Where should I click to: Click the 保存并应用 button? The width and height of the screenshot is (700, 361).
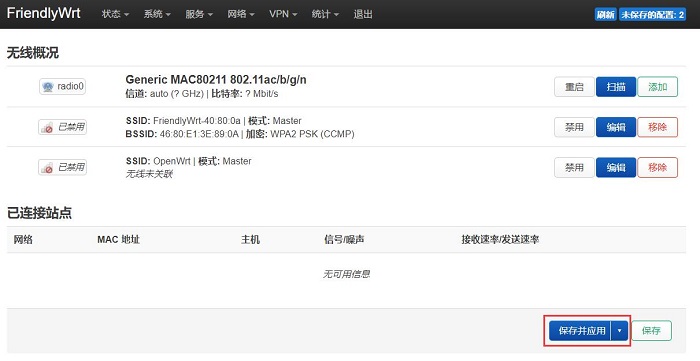pyautogui.click(x=580, y=331)
